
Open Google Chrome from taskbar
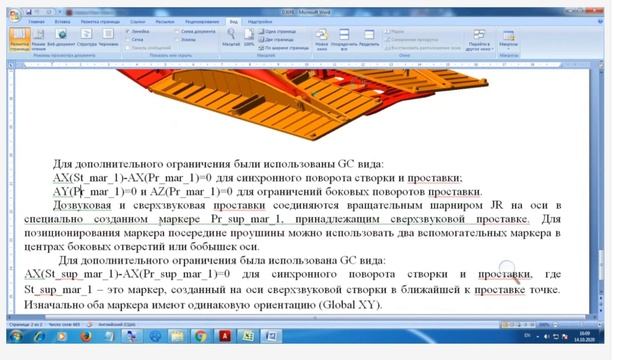(200, 336)
